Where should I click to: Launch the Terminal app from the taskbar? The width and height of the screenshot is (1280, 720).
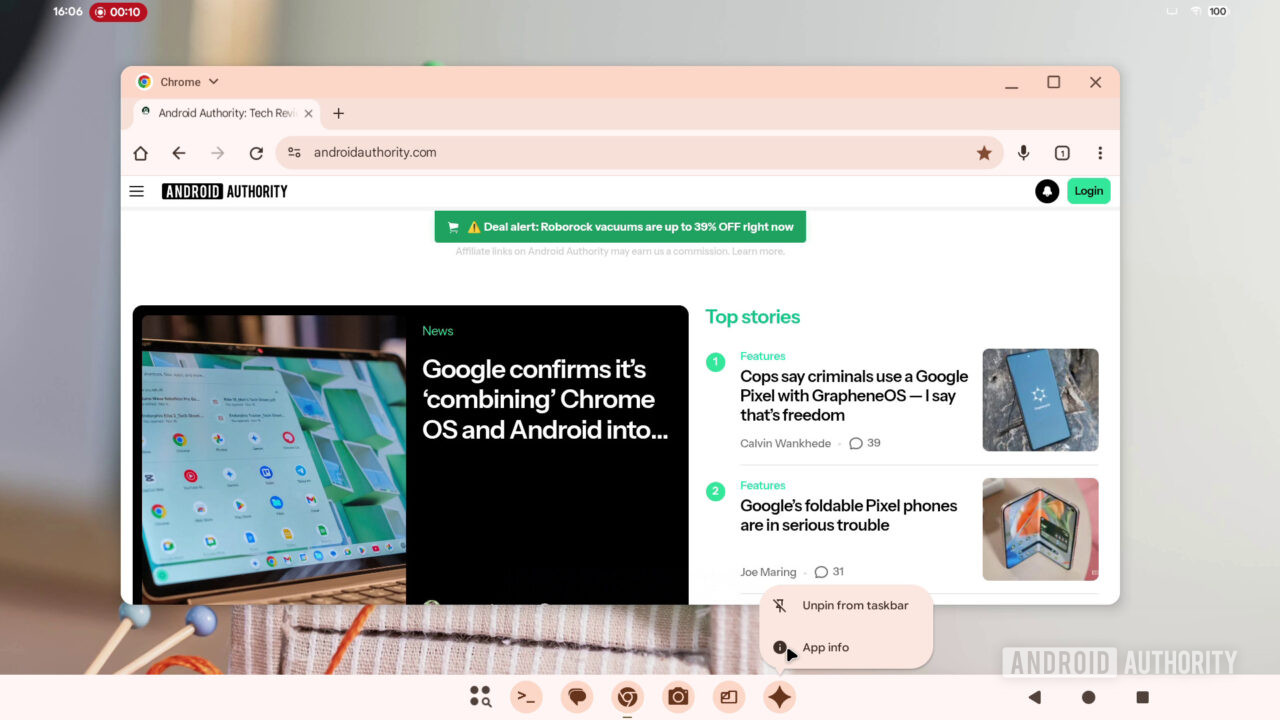click(x=526, y=696)
